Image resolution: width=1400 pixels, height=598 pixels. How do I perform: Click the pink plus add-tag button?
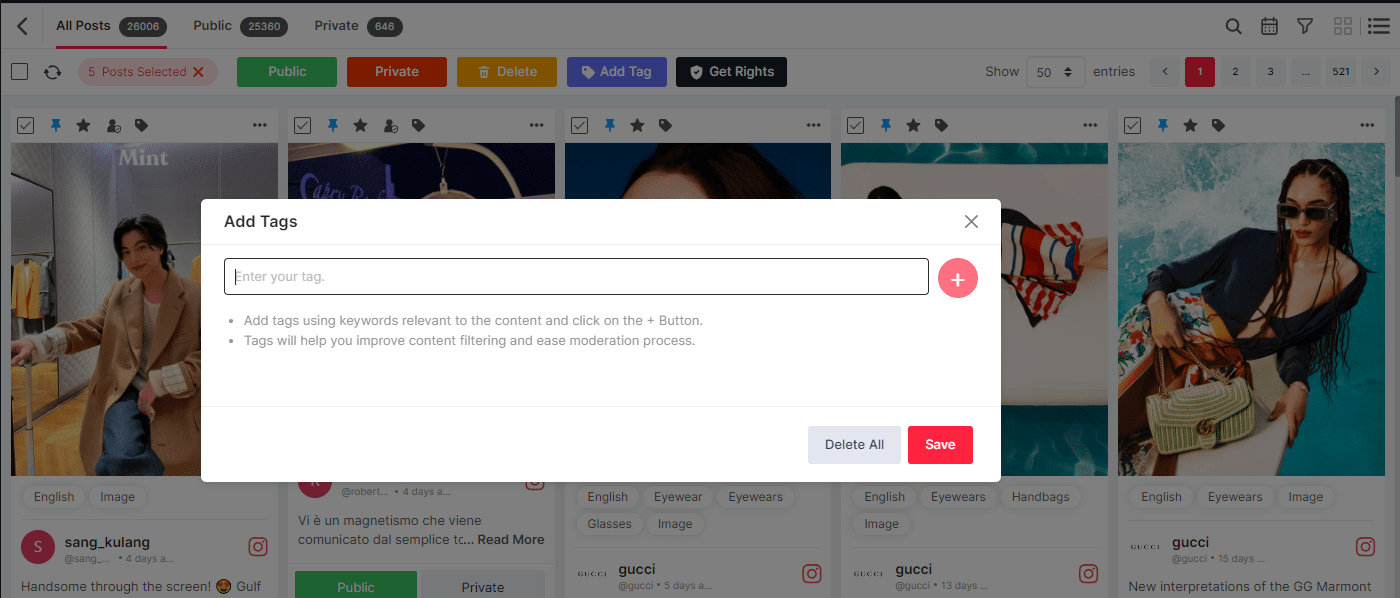tap(957, 278)
